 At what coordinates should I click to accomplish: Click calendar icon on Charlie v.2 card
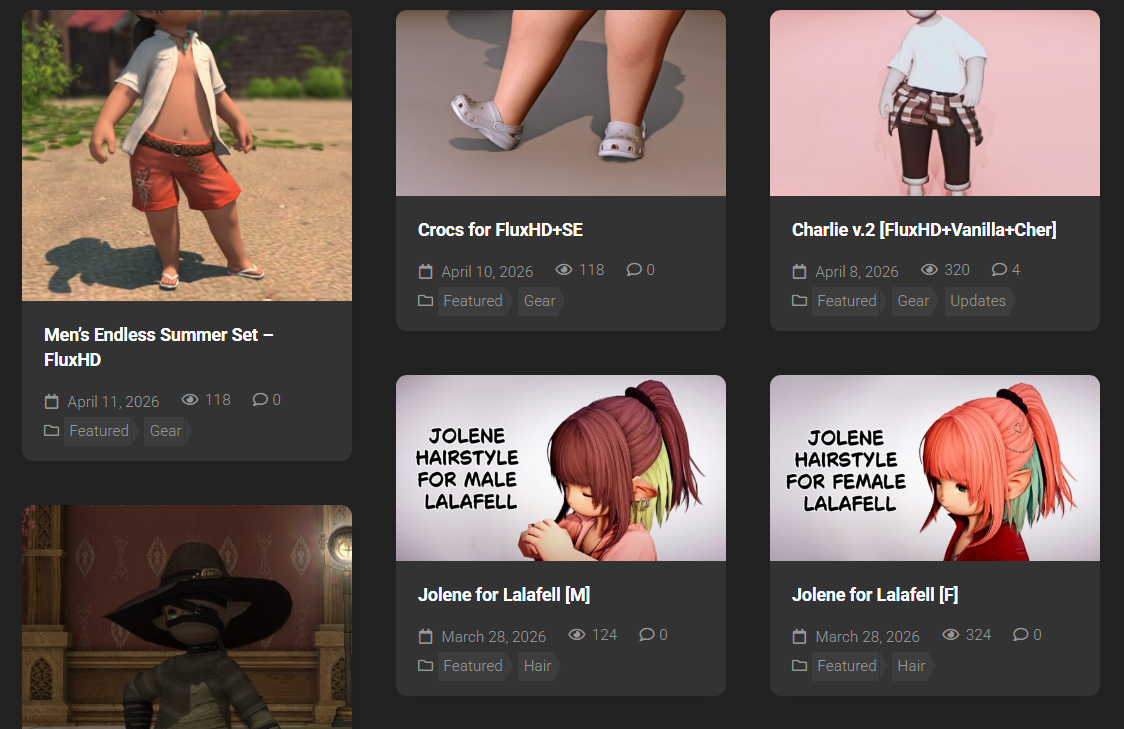tap(799, 272)
